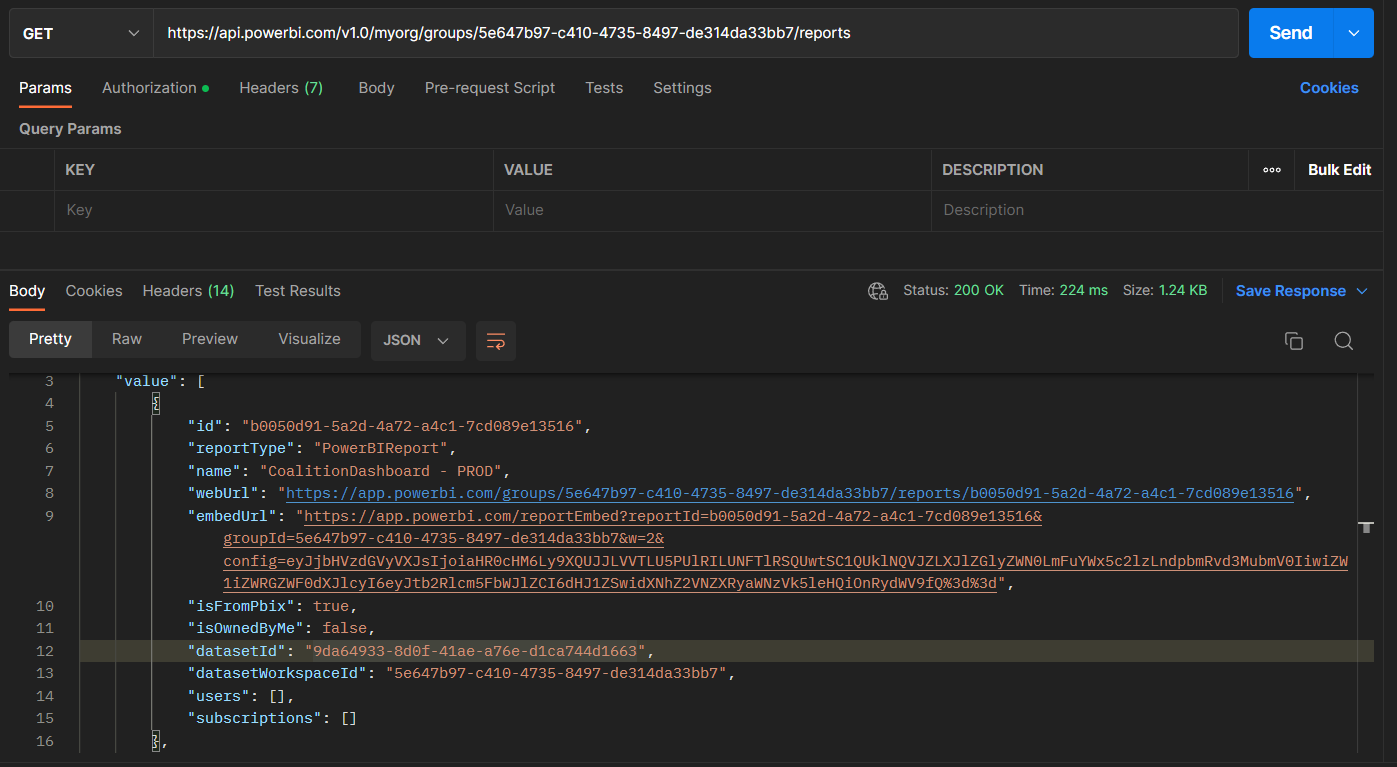Expand the Save Response dropdown arrow
Viewport: 1397px width, 767px height.
pyautogui.click(x=1361, y=291)
